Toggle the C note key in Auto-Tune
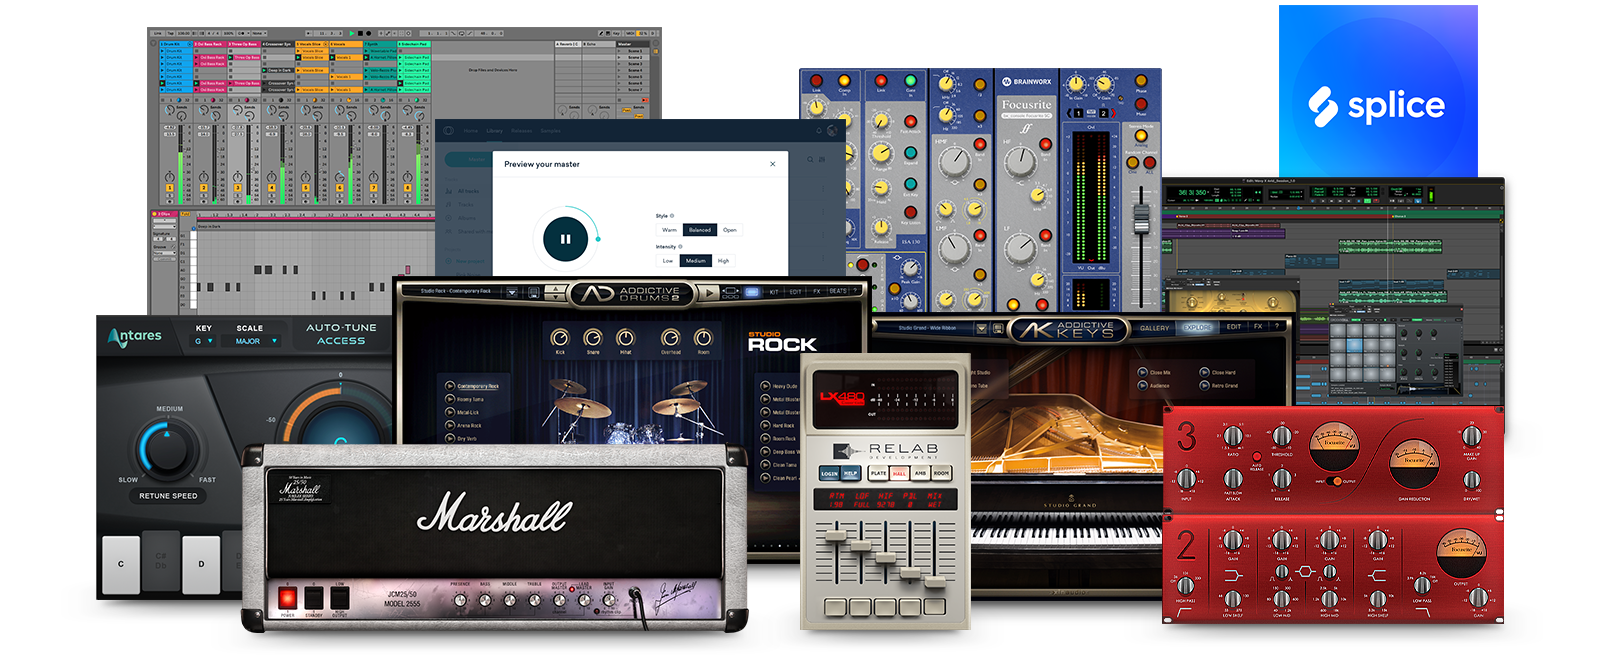 [x=121, y=564]
